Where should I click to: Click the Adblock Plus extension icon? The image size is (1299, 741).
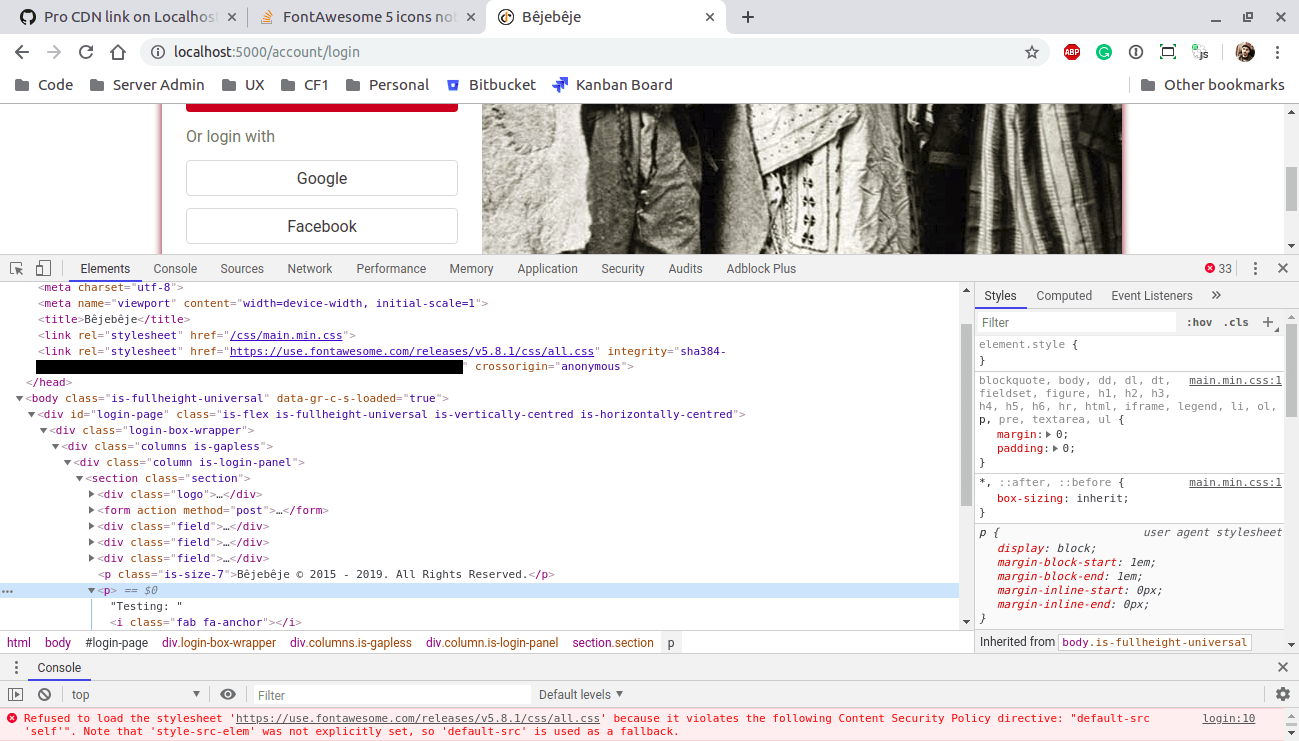click(x=1071, y=52)
